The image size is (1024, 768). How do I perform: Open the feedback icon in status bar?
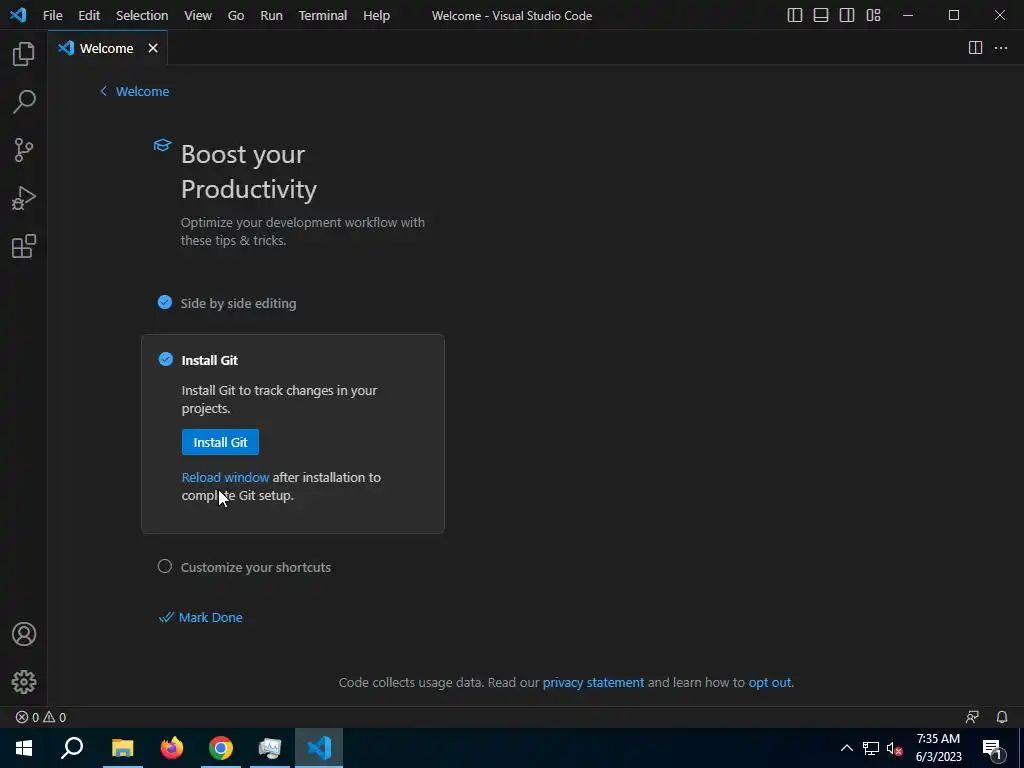[x=972, y=717]
